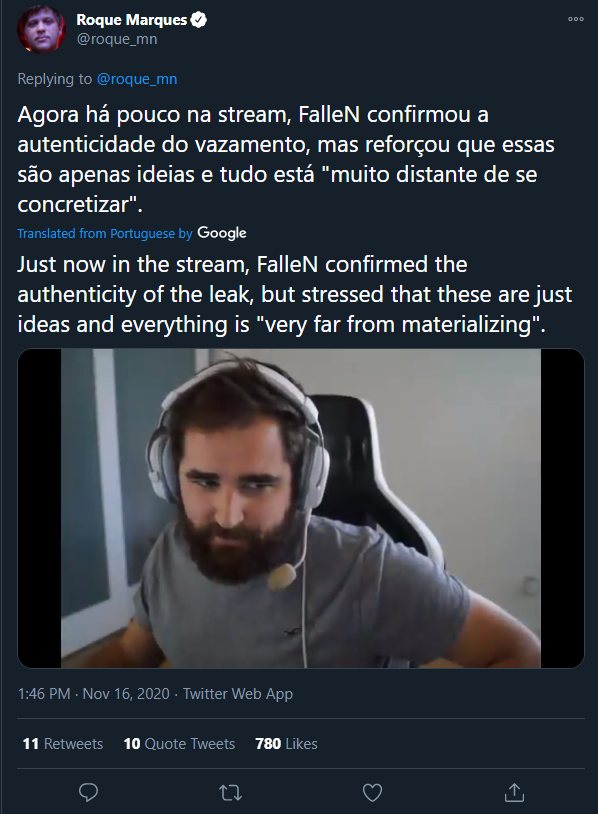Open the @roque_mn mention in Replying to
This screenshot has height=814, width=598.
pos(137,79)
